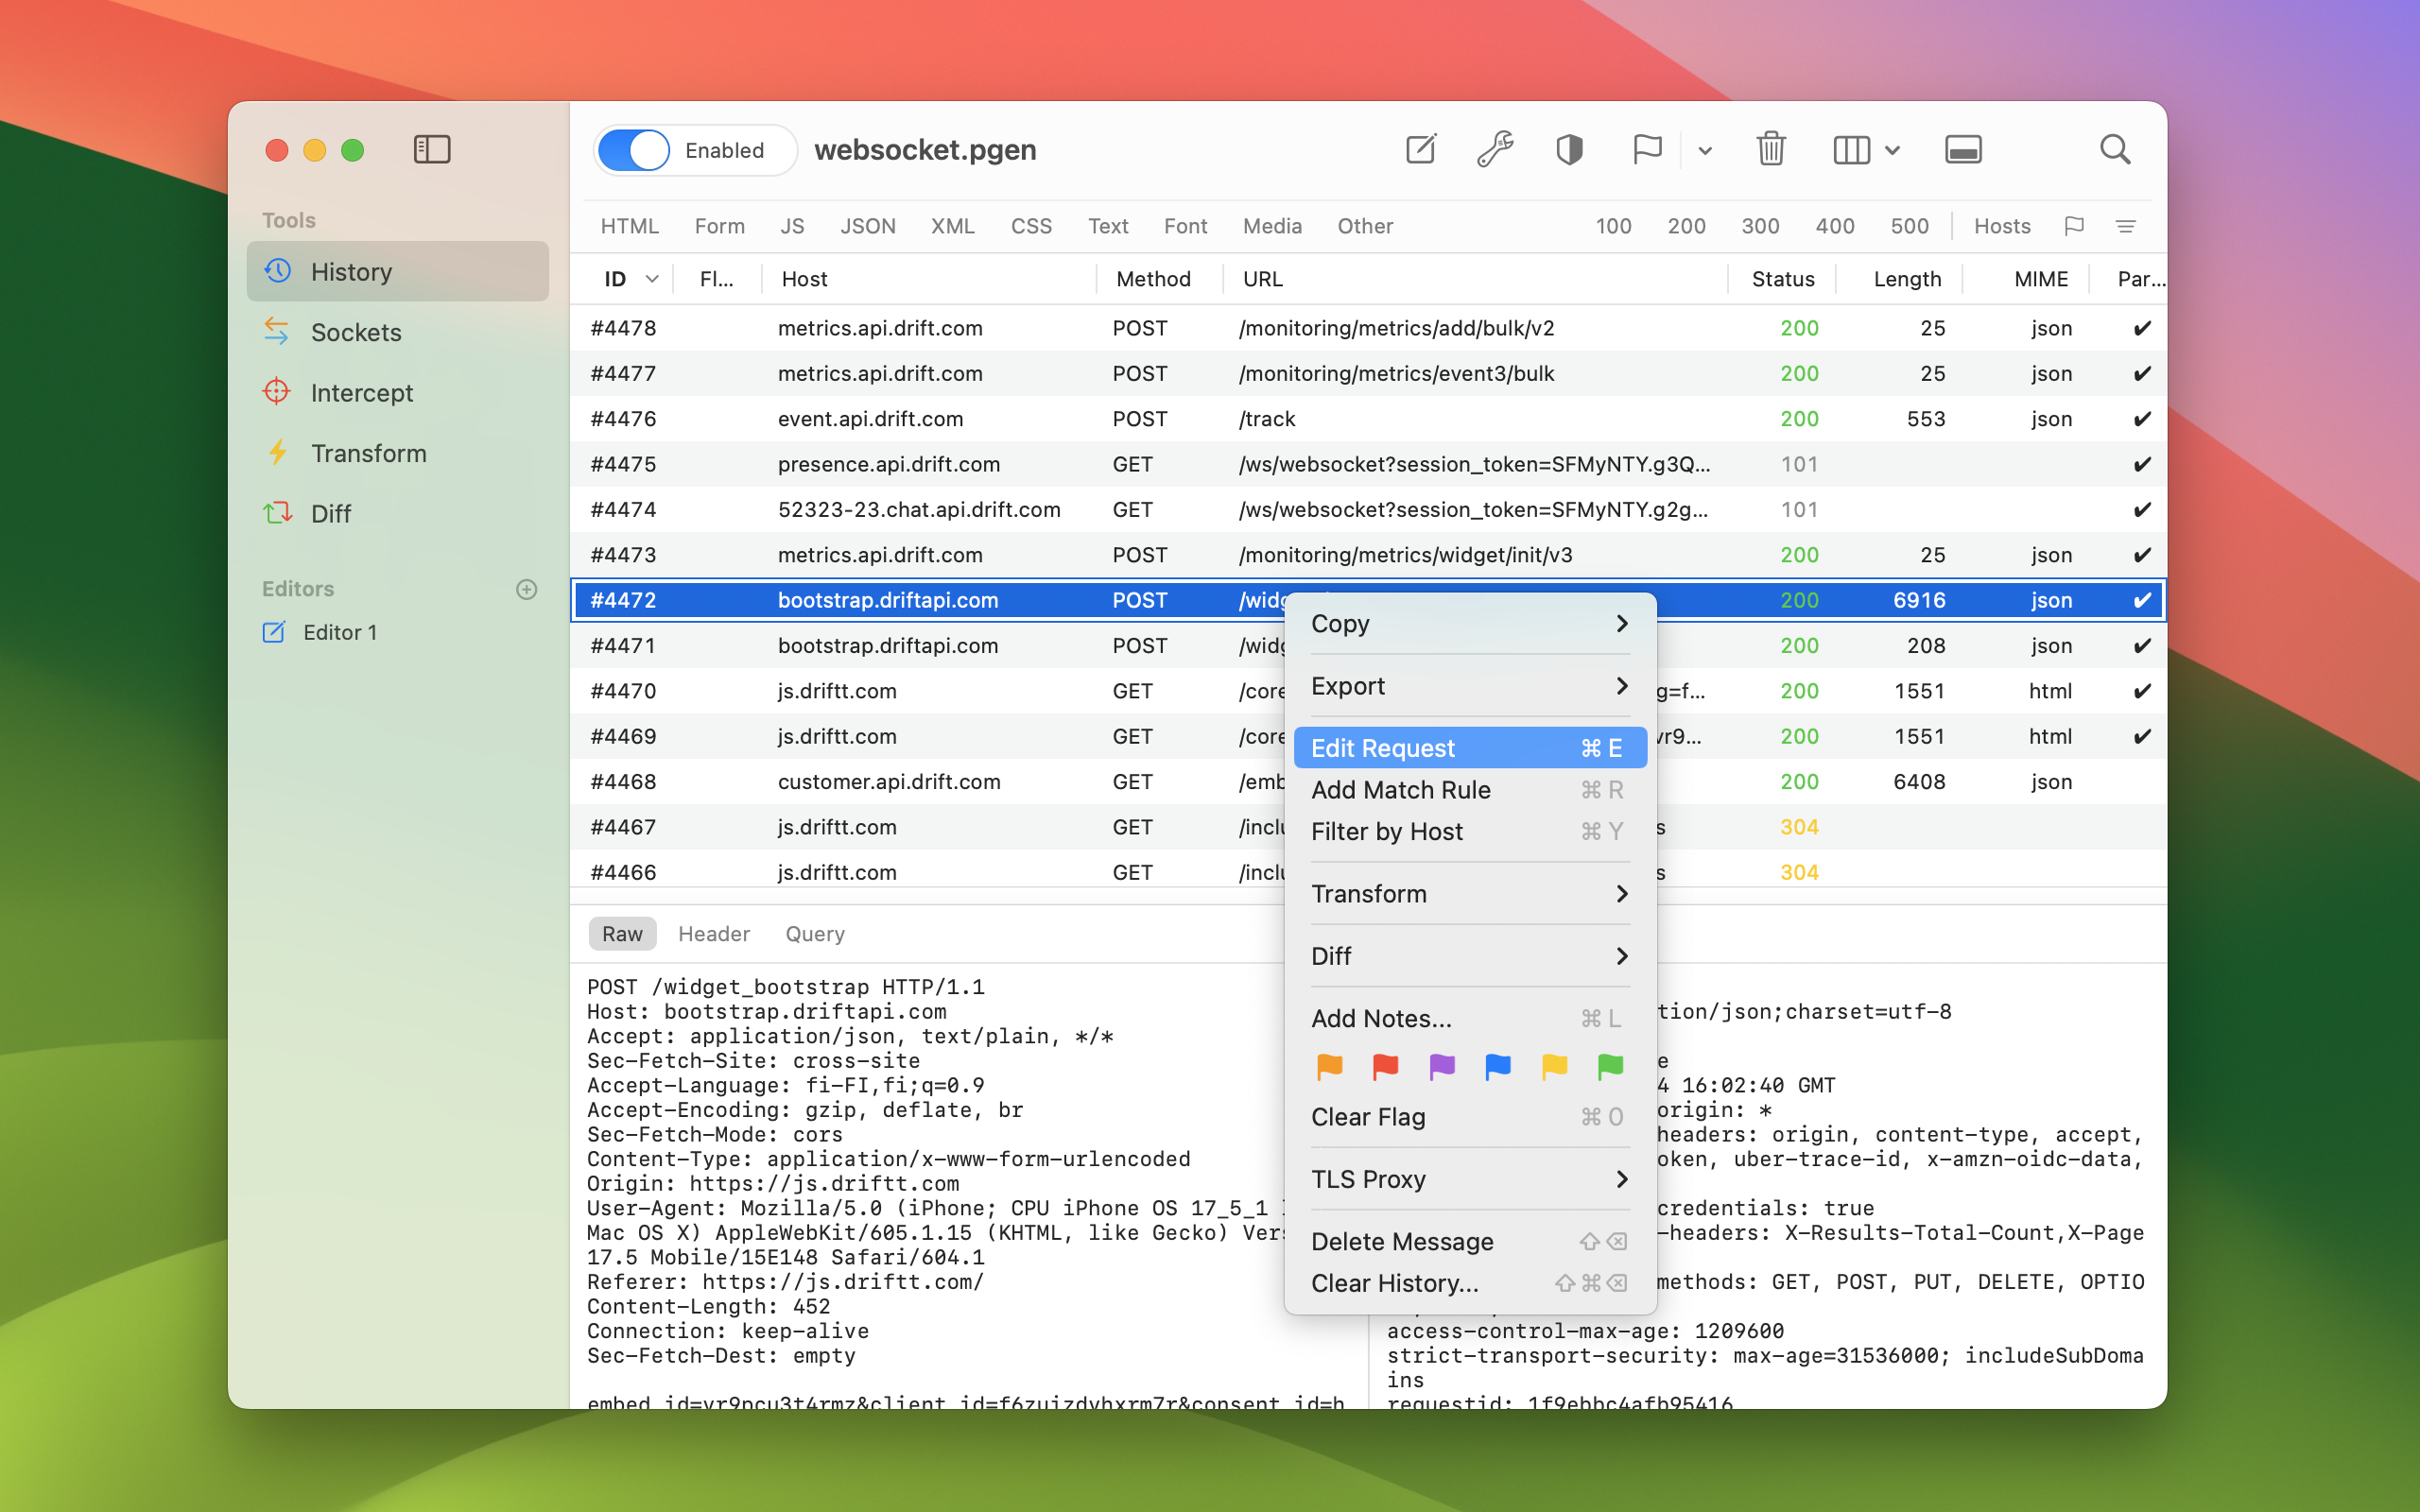
Task: Toggle the bottom panel icon
Action: coord(1963,150)
